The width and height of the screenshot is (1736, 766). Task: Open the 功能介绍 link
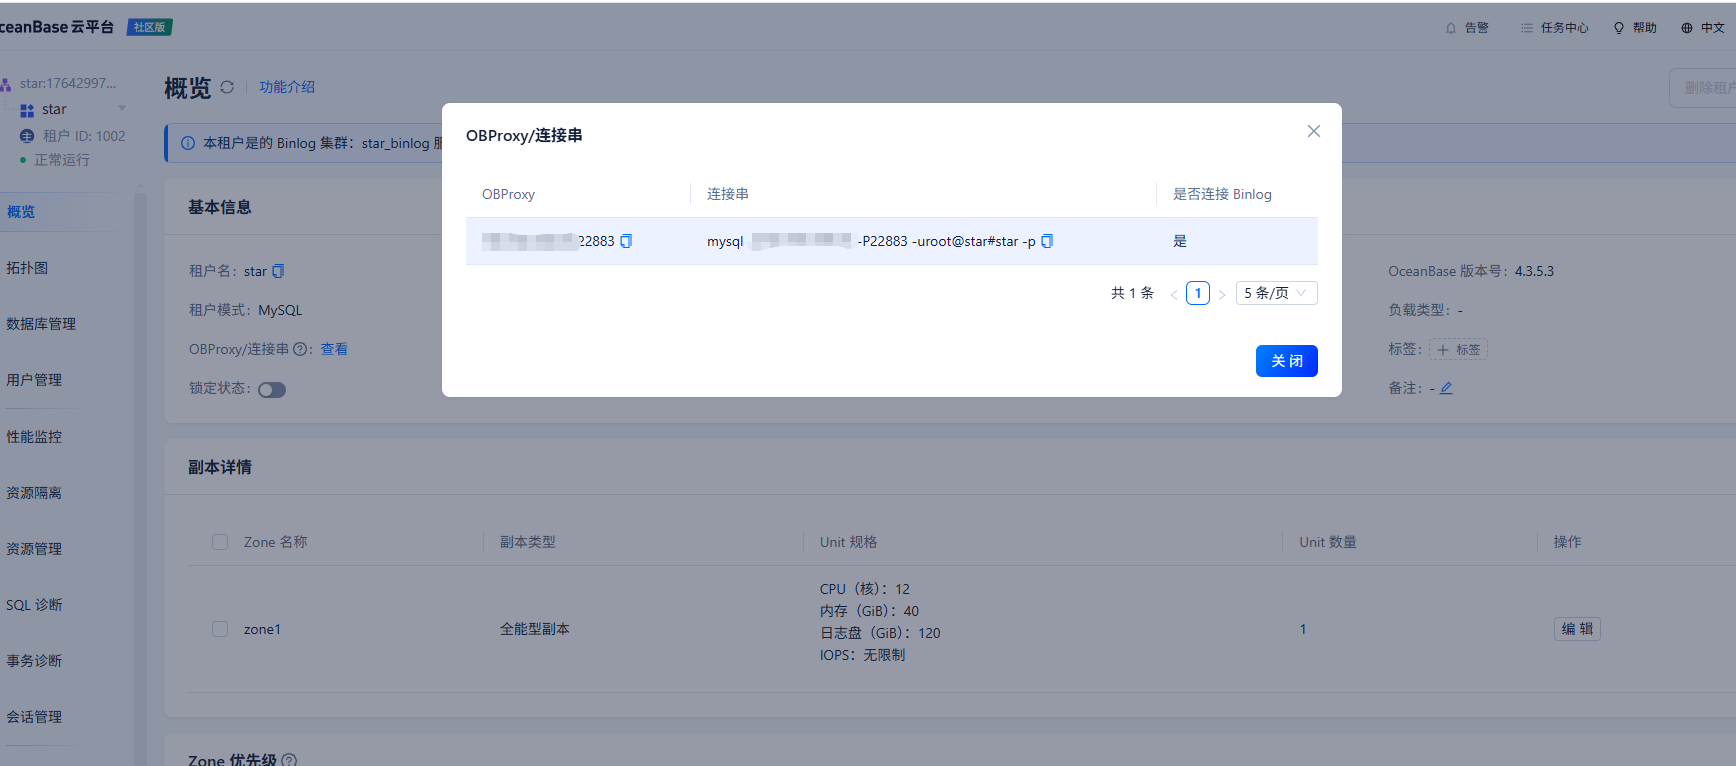[x=287, y=87]
